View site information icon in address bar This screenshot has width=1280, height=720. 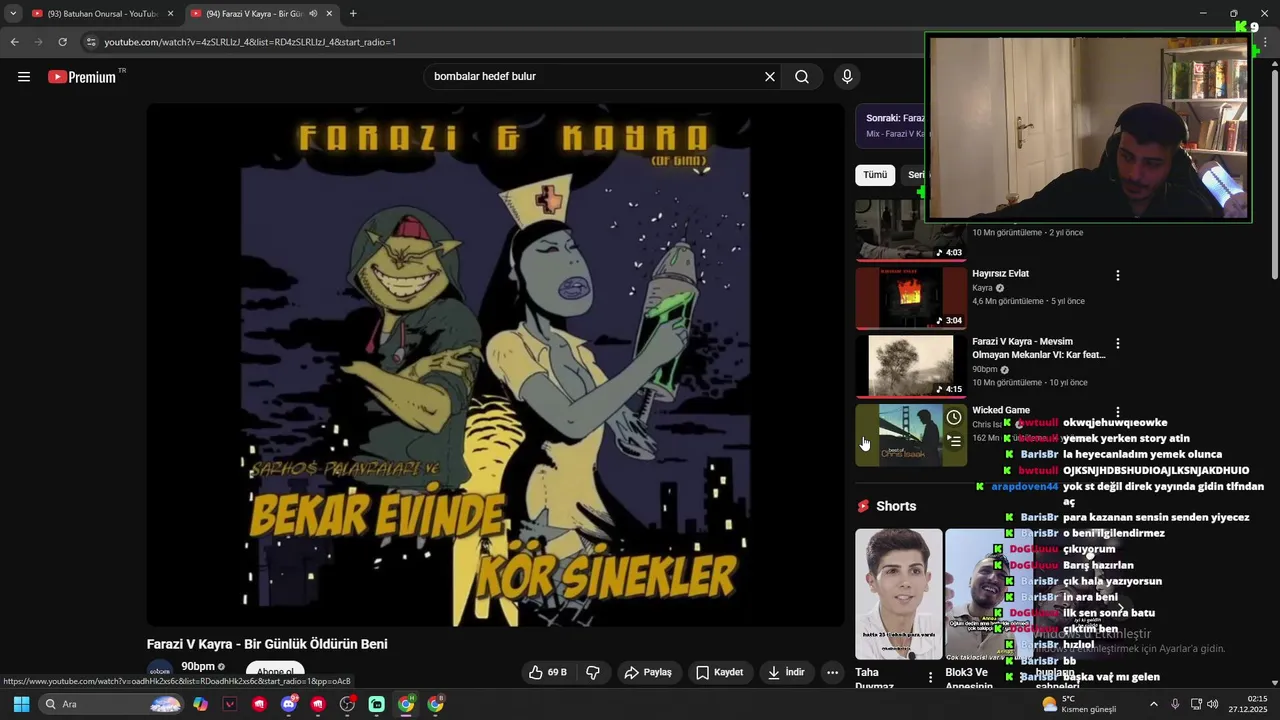pos(91,42)
